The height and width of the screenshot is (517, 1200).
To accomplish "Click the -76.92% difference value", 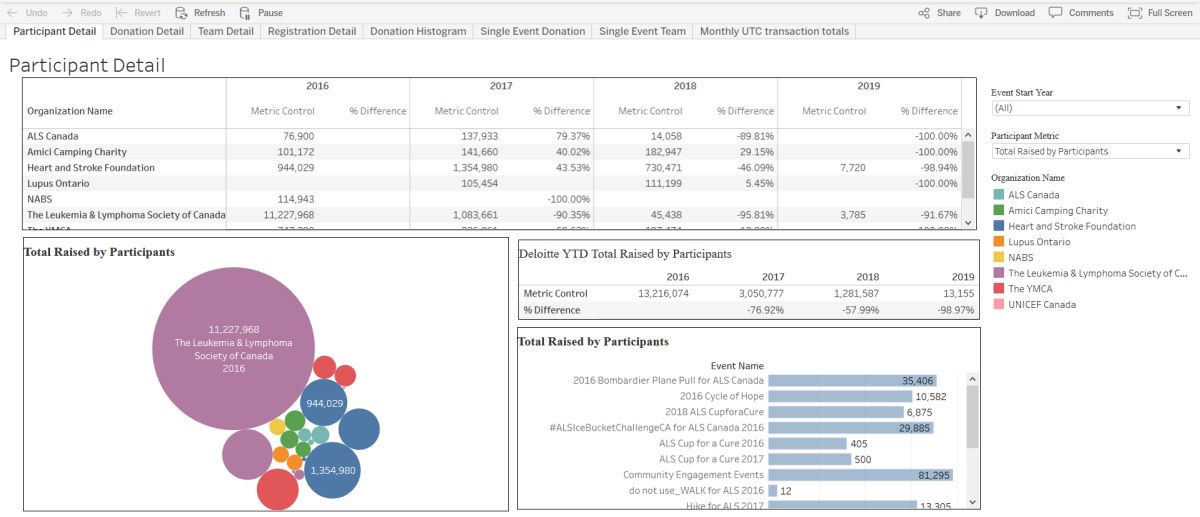I will click(764, 310).
